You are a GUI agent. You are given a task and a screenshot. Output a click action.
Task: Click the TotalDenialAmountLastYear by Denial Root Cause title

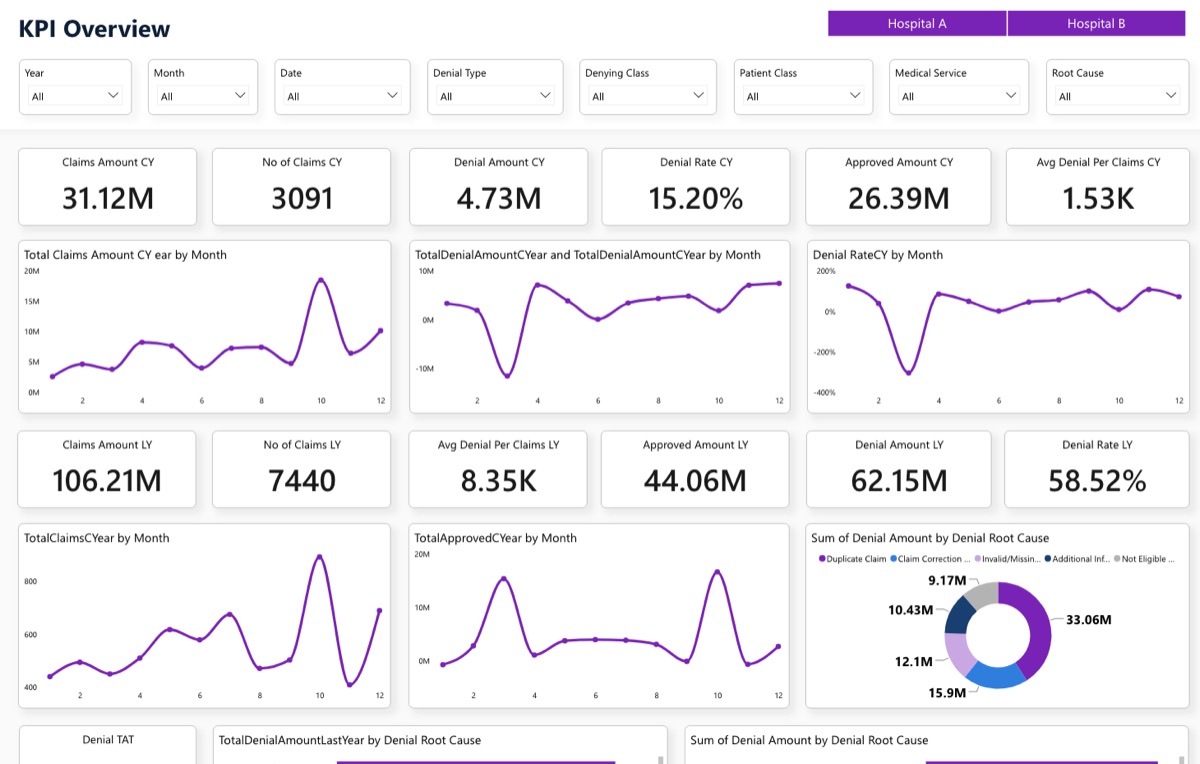(x=350, y=741)
